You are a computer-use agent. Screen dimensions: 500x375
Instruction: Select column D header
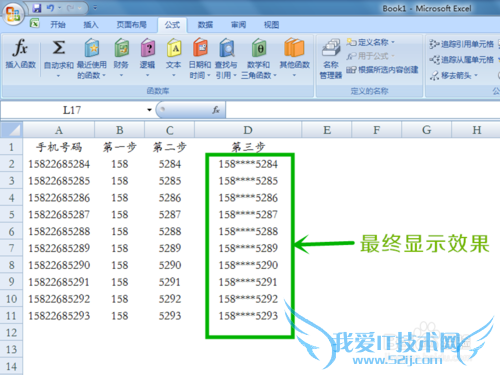pos(248,130)
